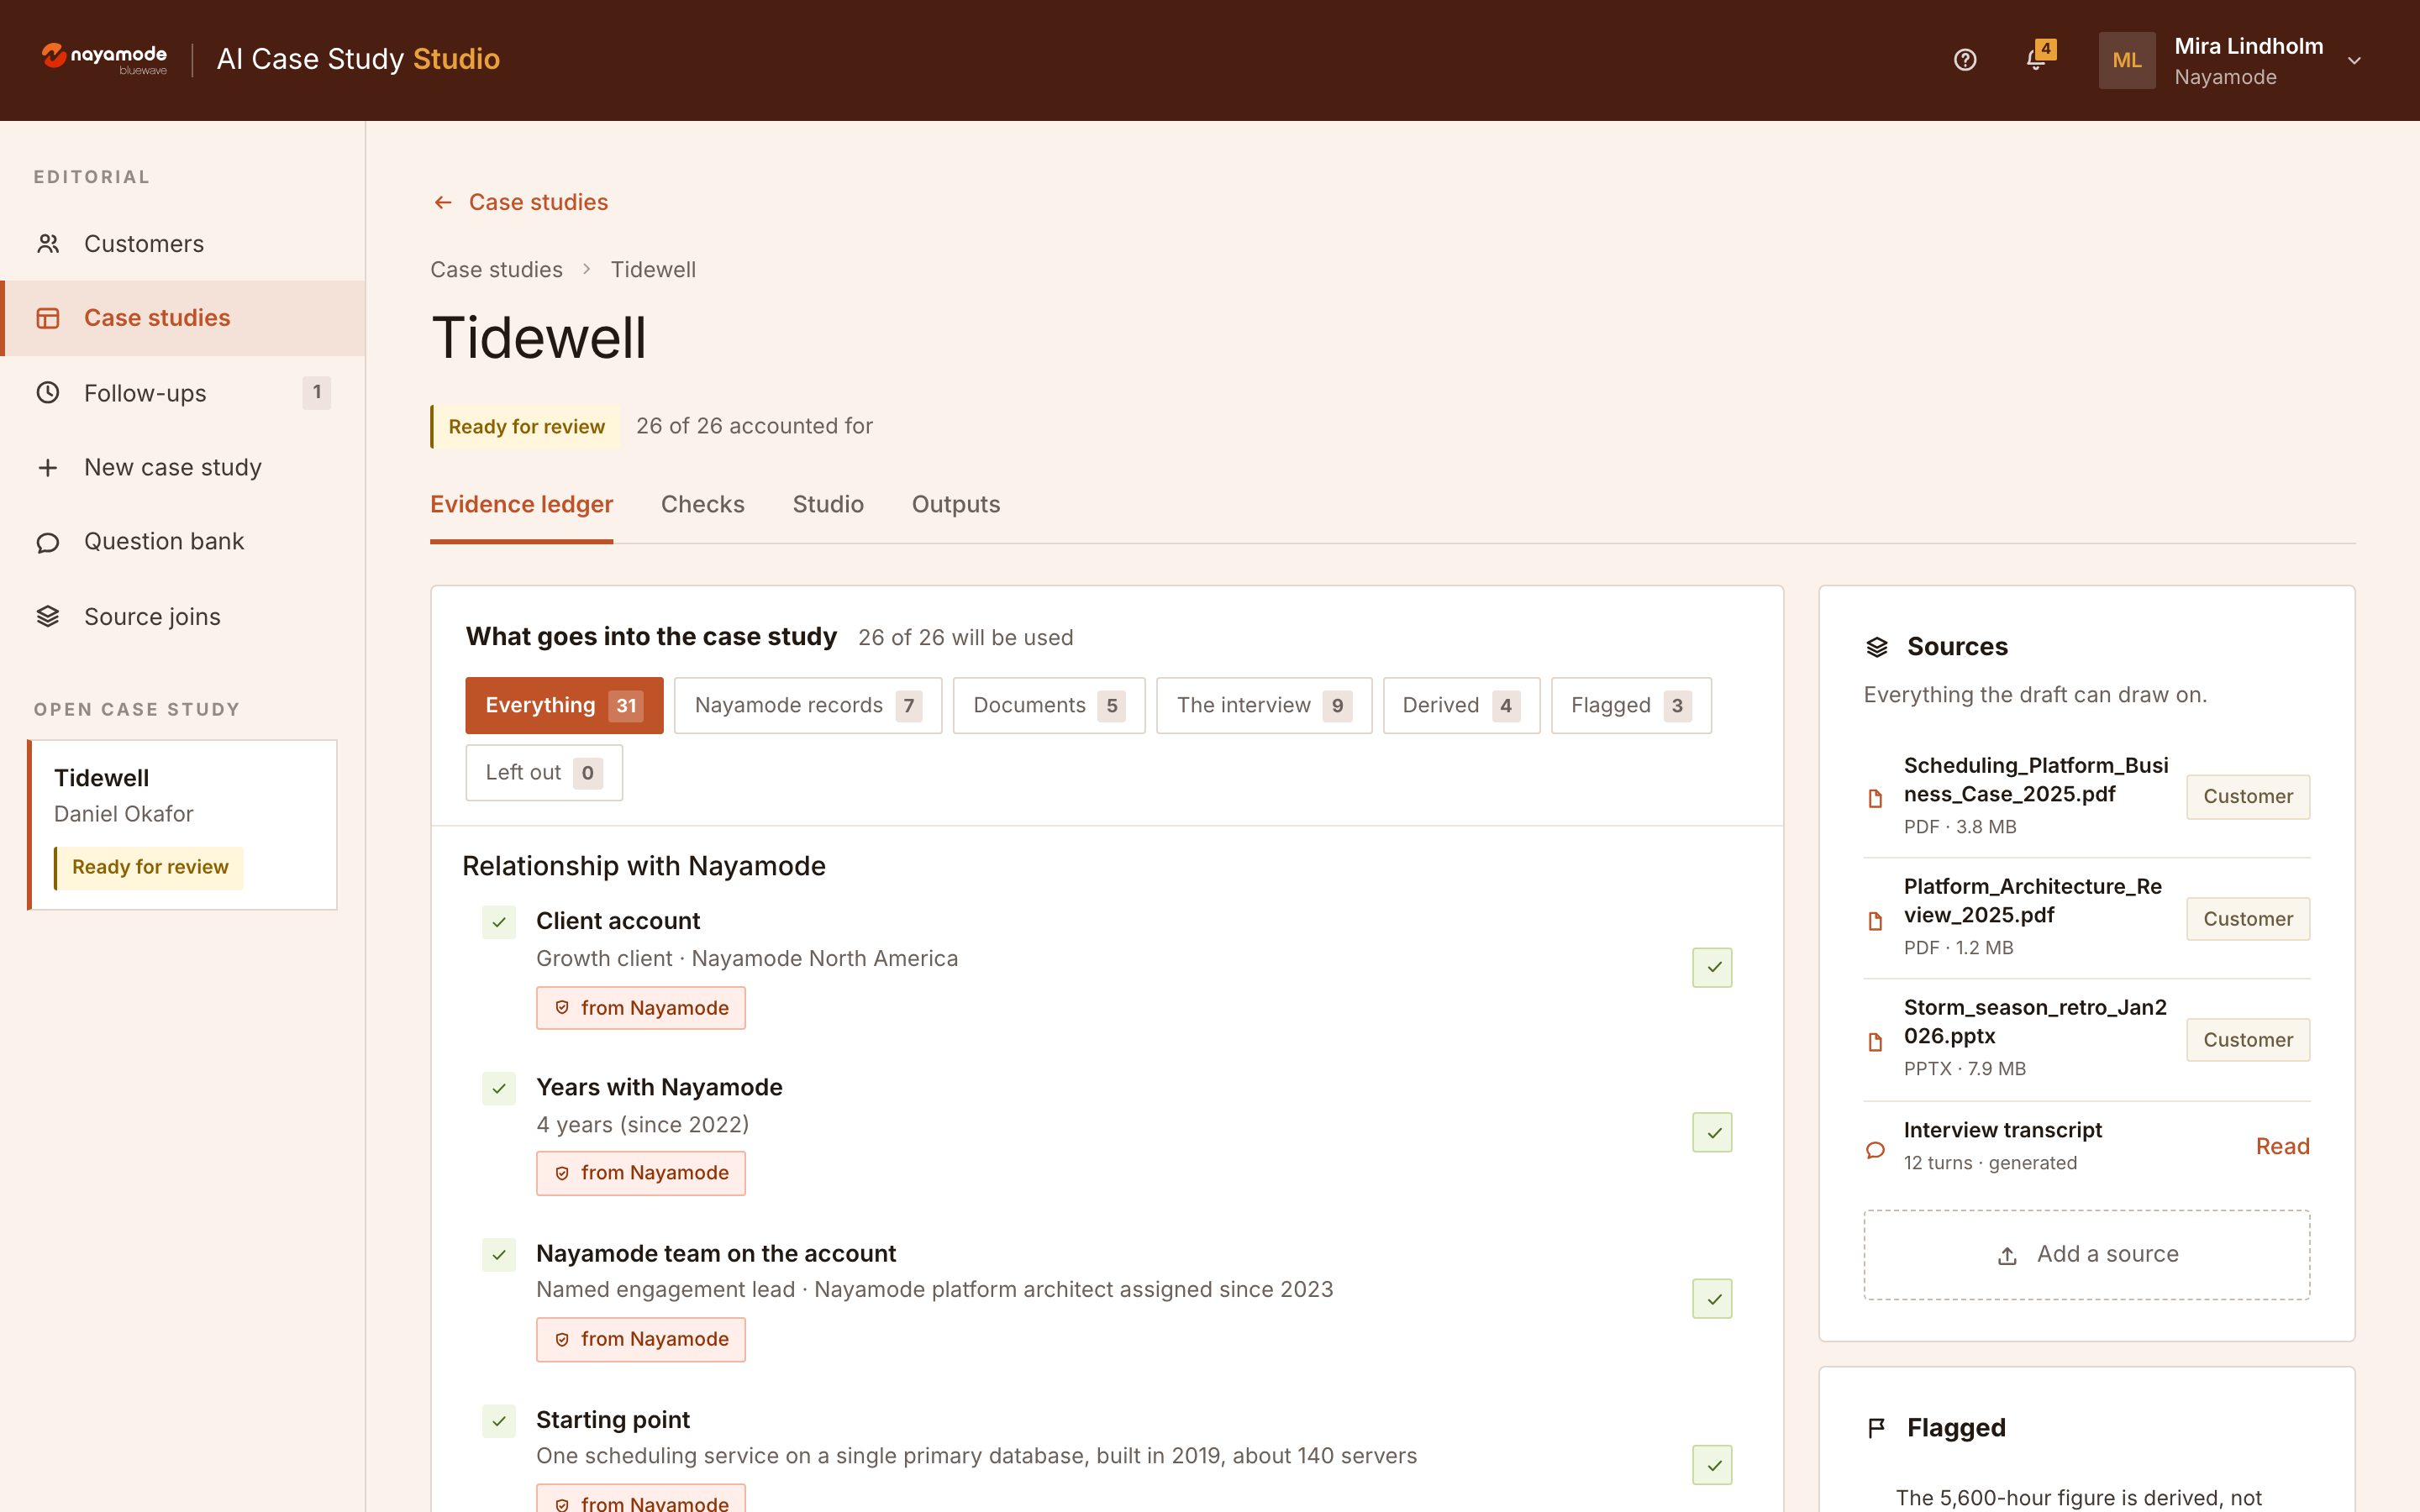Viewport: 2420px width, 1512px height.
Task: Switch to the Evidence ledger tab
Action: 521,505
